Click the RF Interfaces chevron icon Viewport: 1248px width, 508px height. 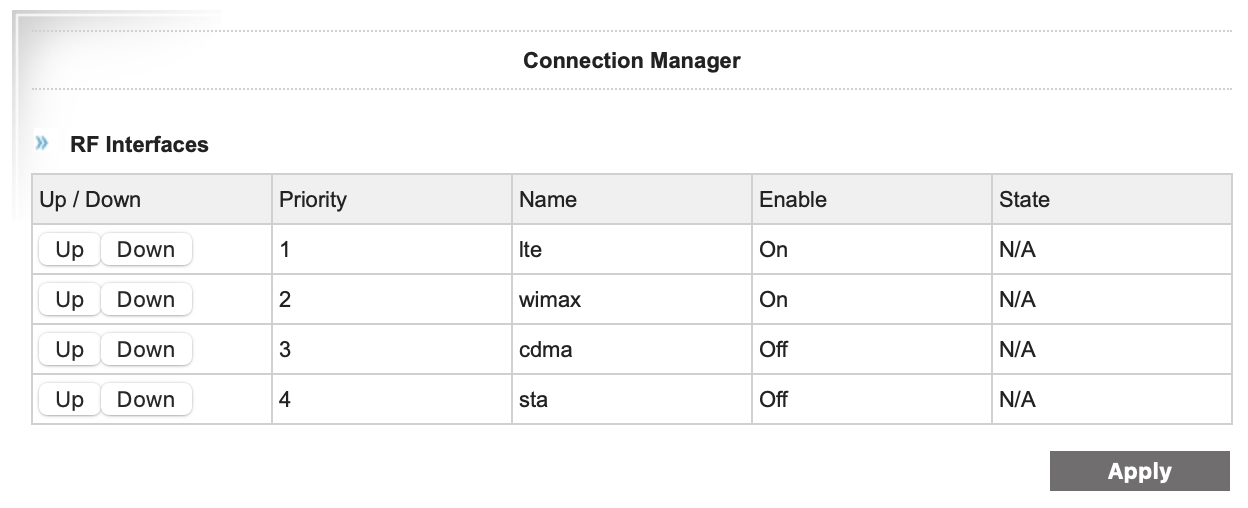click(42, 144)
